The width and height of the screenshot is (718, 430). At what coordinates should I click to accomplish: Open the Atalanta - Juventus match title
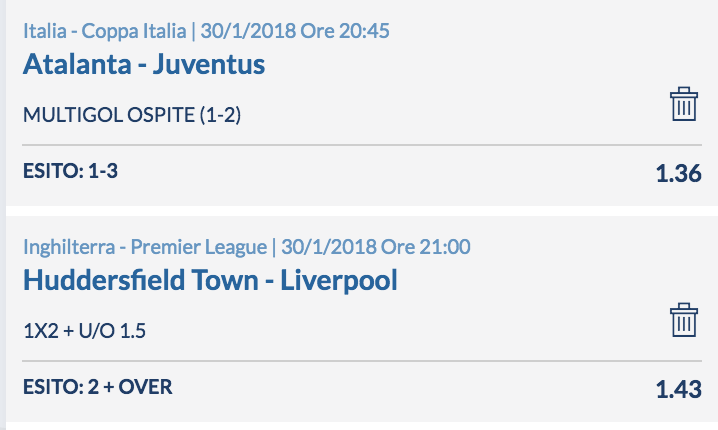144,64
